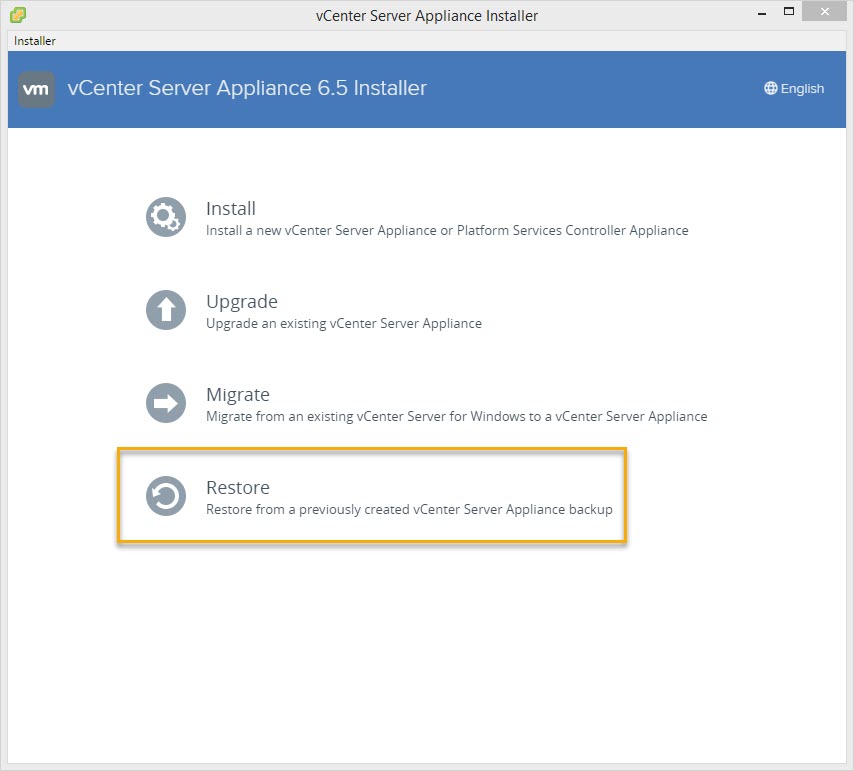
Task: Select the Install heading
Action: tap(231, 208)
